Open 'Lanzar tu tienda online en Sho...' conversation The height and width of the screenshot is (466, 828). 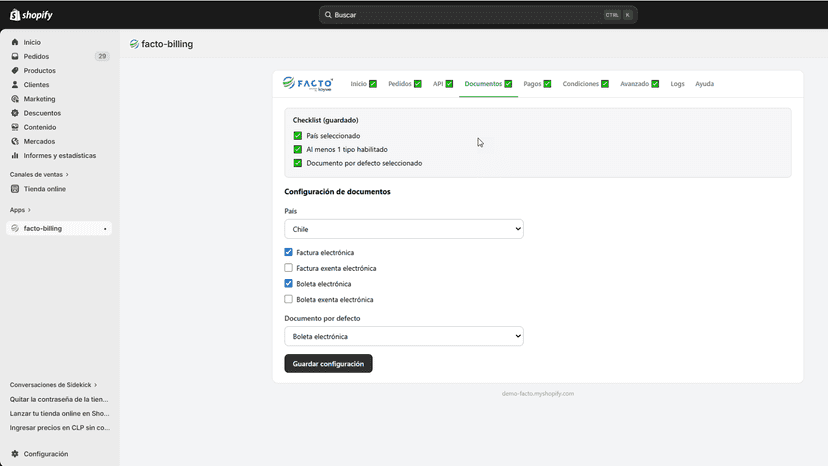(59, 414)
